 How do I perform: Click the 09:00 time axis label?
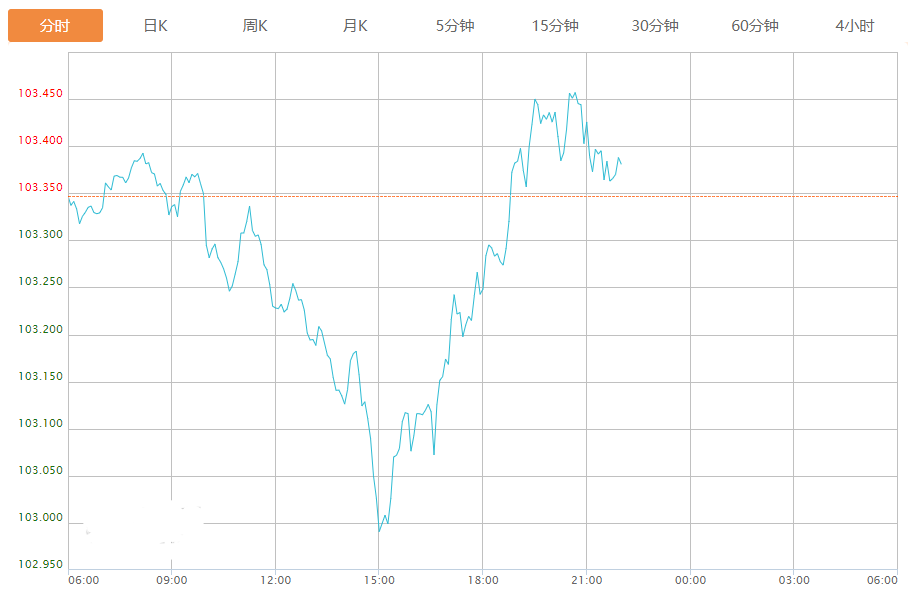[x=171, y=580]
